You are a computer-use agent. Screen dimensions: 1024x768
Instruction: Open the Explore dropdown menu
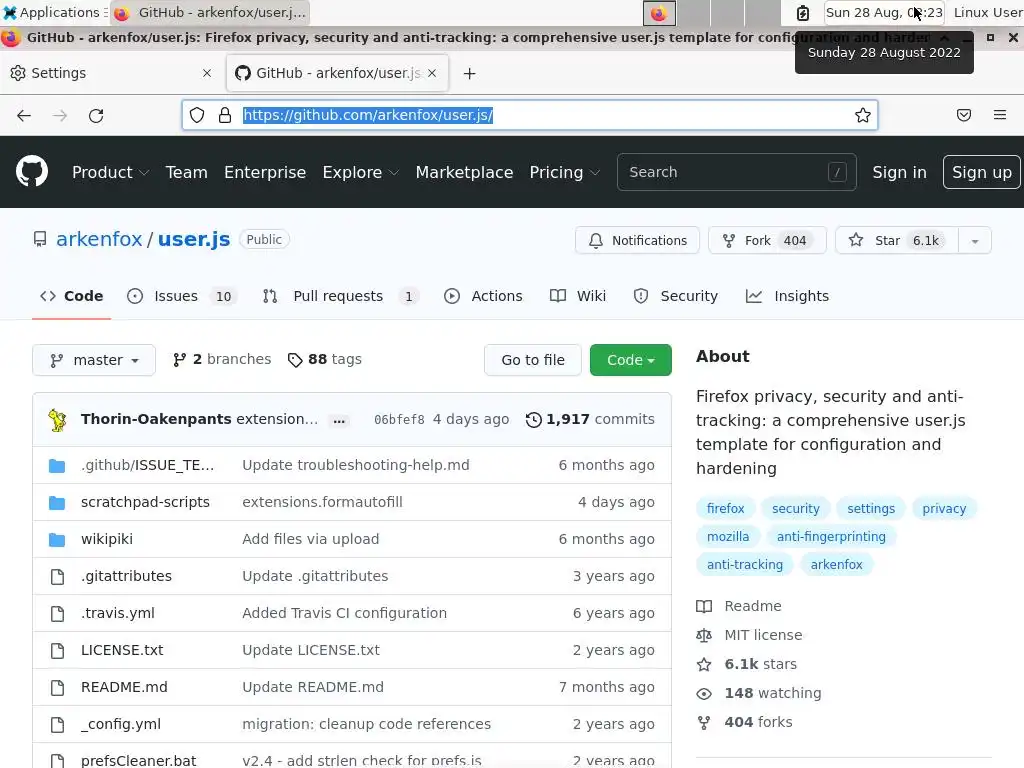point(360,172)
